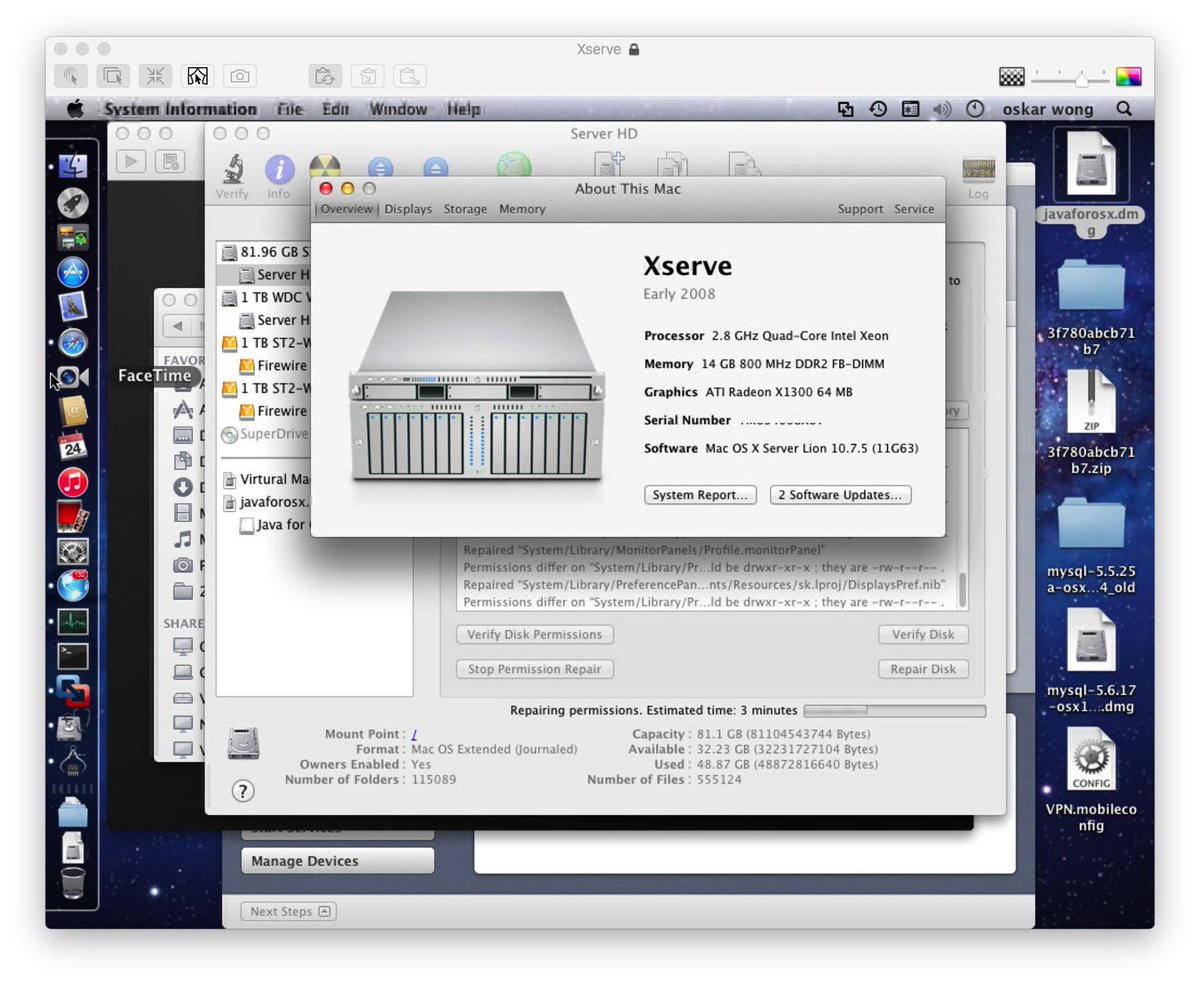Click Verify microscope icon in Disk Utility
Image resolution: width=1200 pixels, height=983 pixels.
point(232,176)
